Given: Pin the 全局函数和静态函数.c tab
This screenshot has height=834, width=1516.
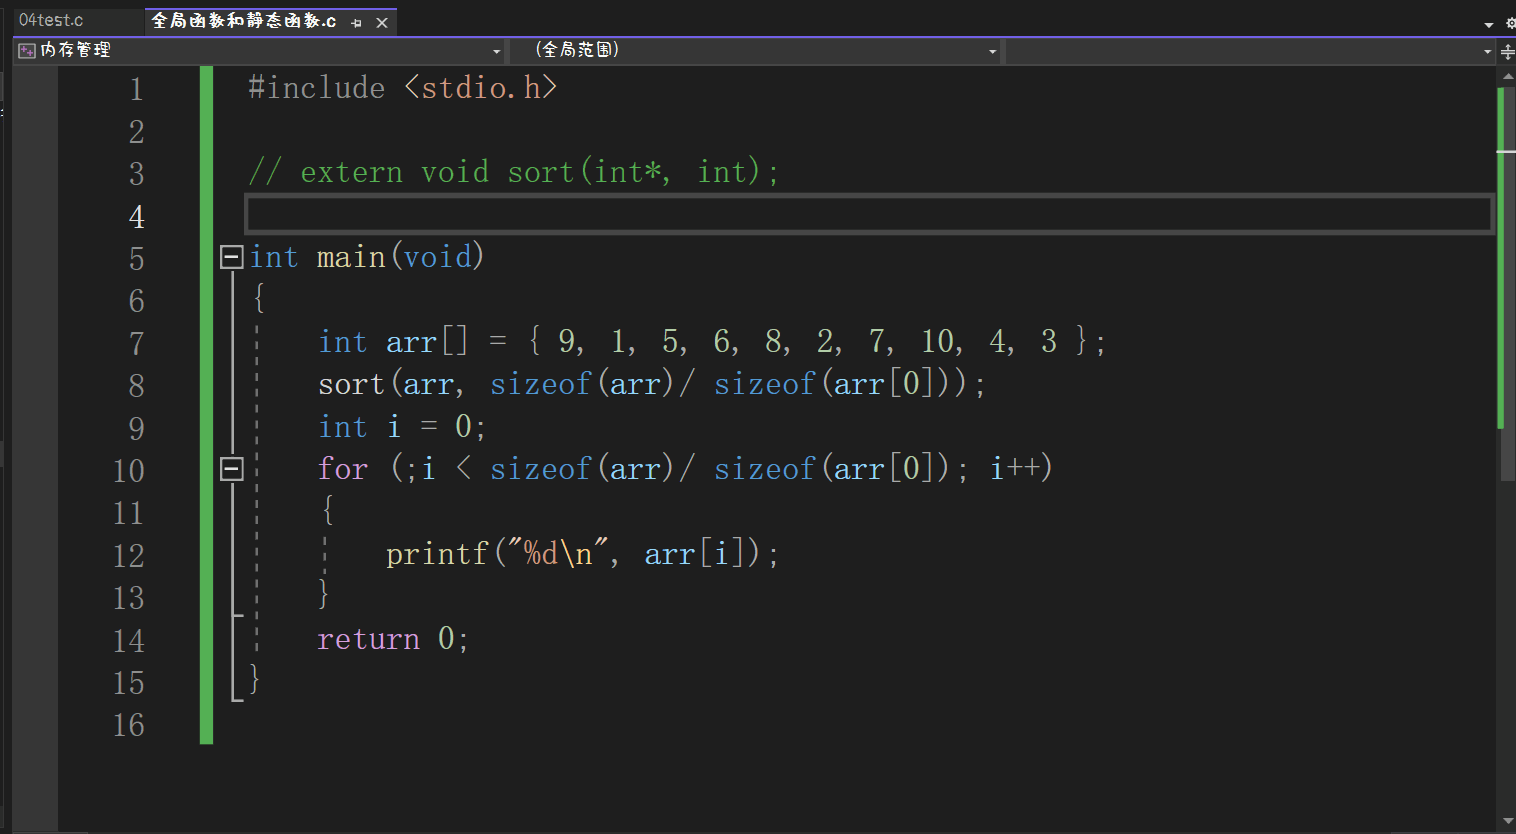Looking at the screenshot, I should (x=357, y=22).
